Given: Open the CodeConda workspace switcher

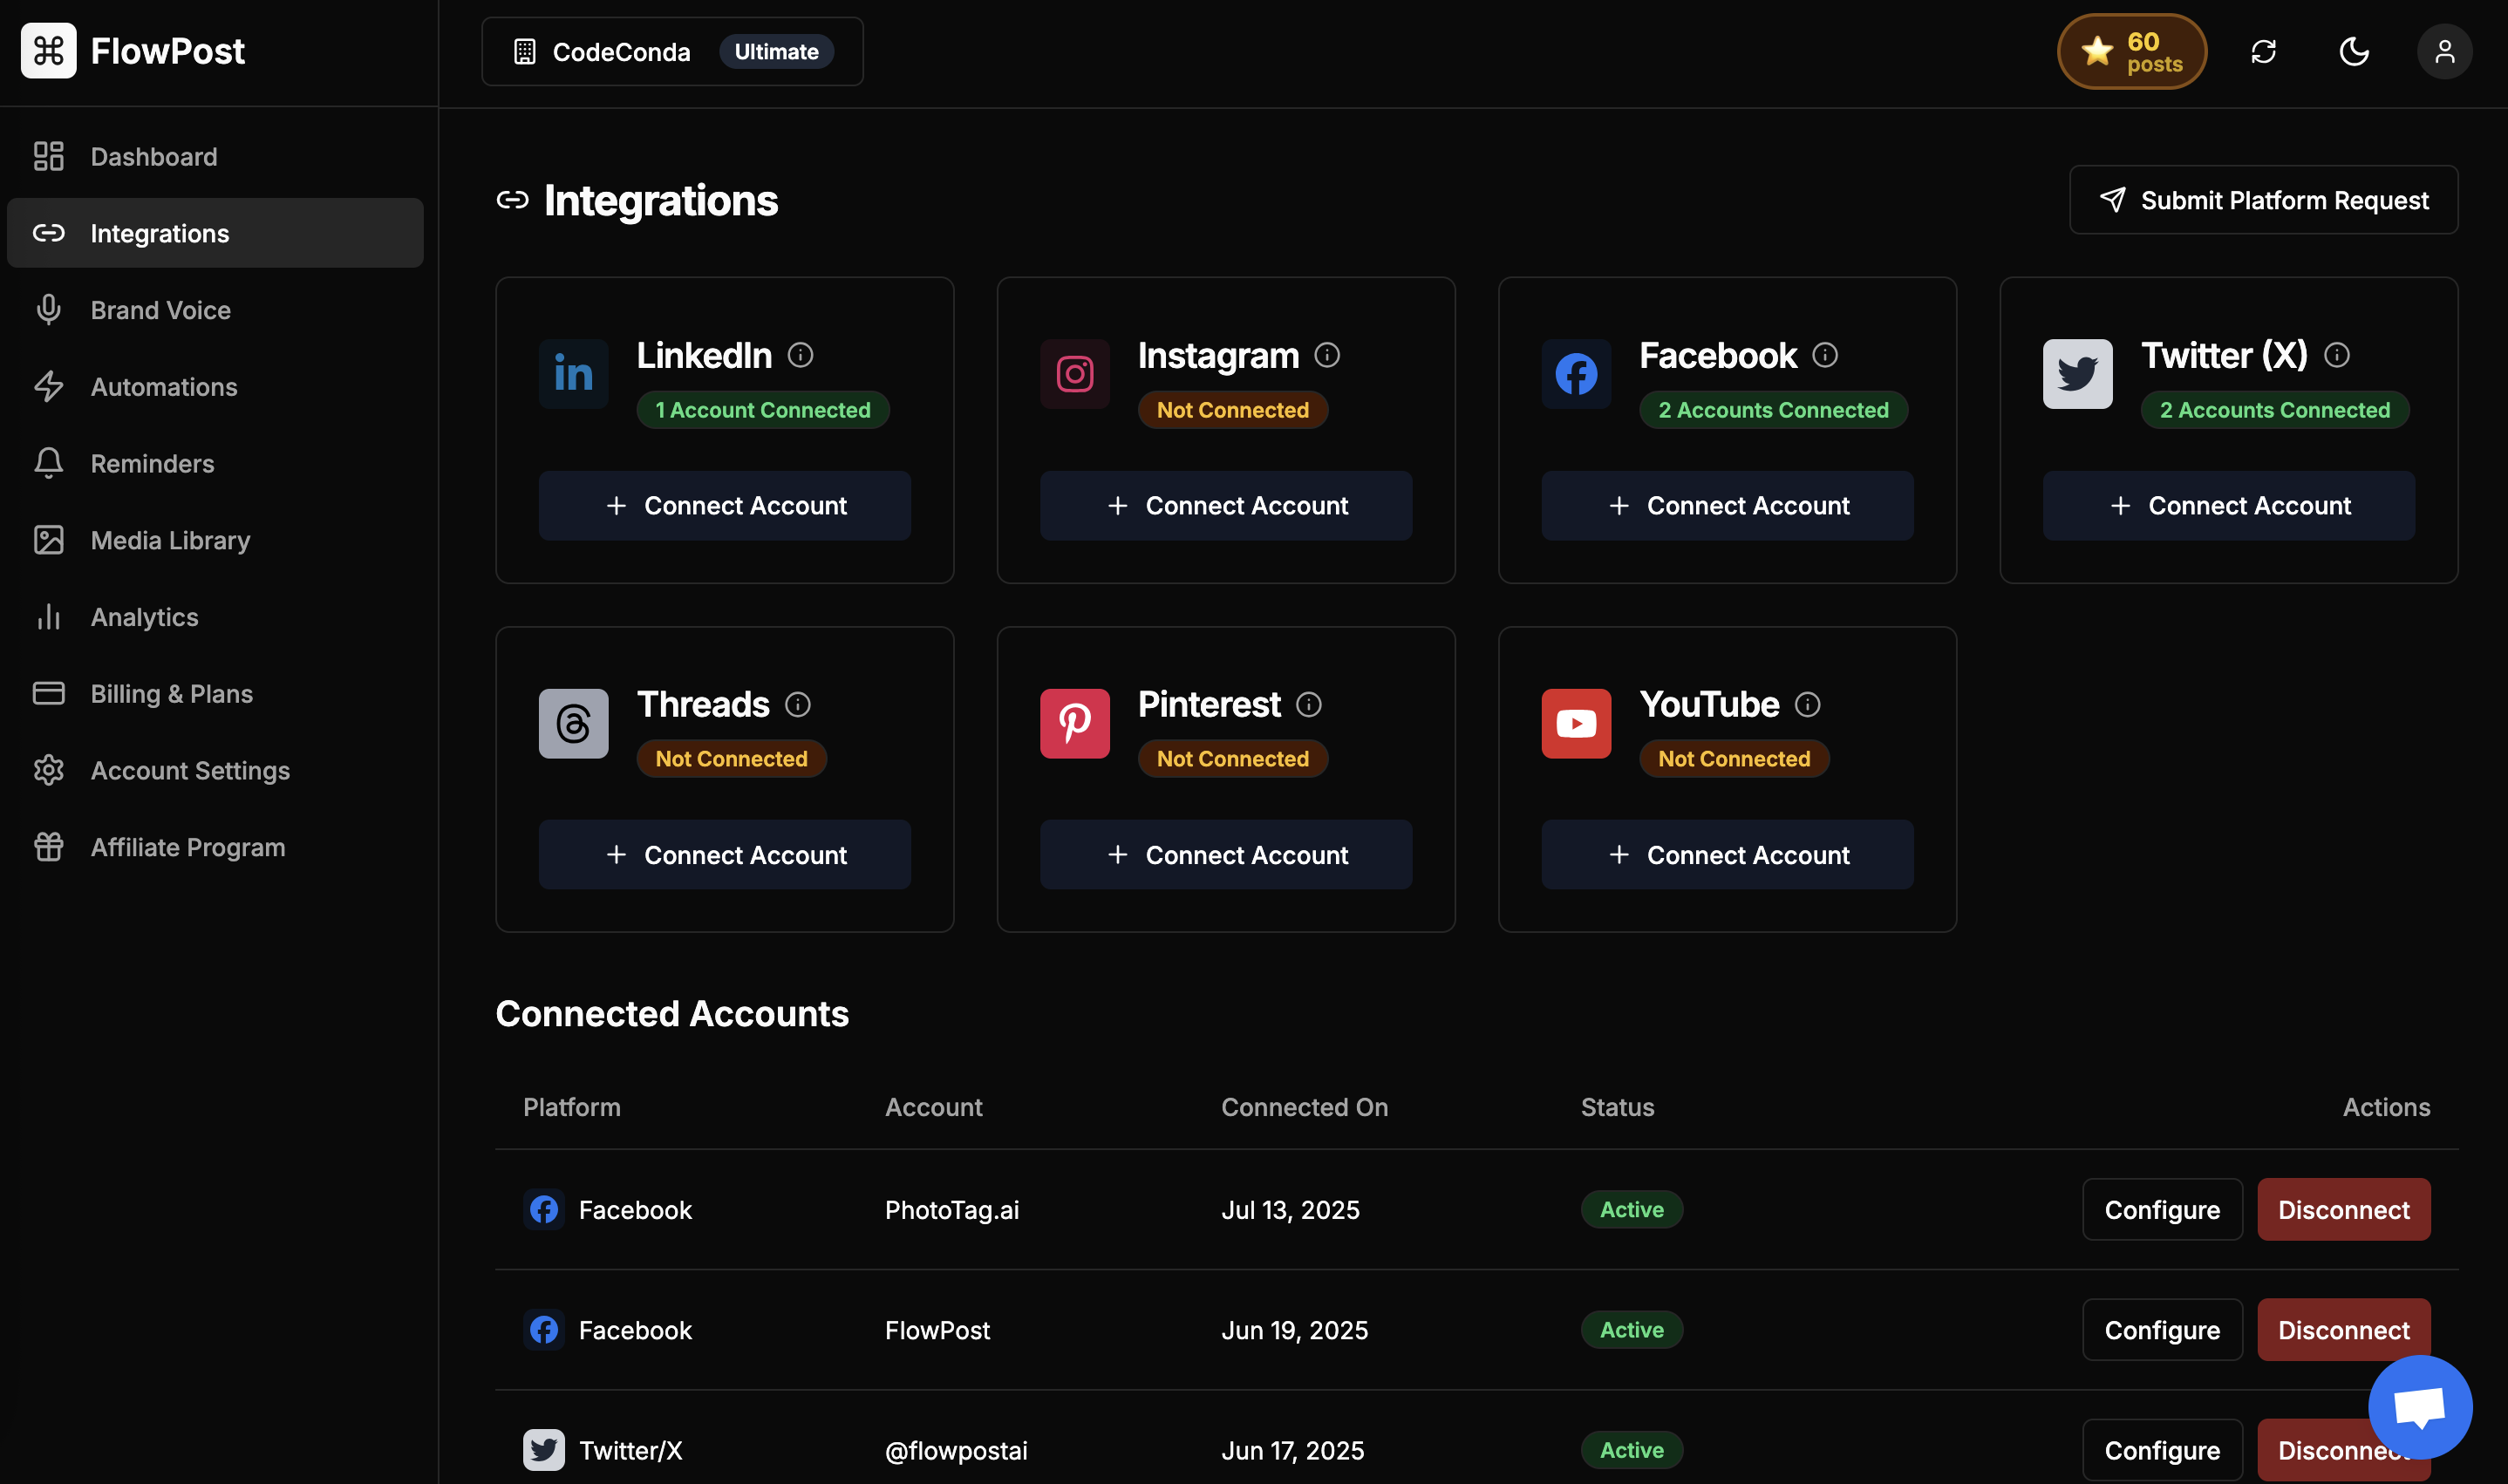Looking at the screenshot, I should coord(672,52).
